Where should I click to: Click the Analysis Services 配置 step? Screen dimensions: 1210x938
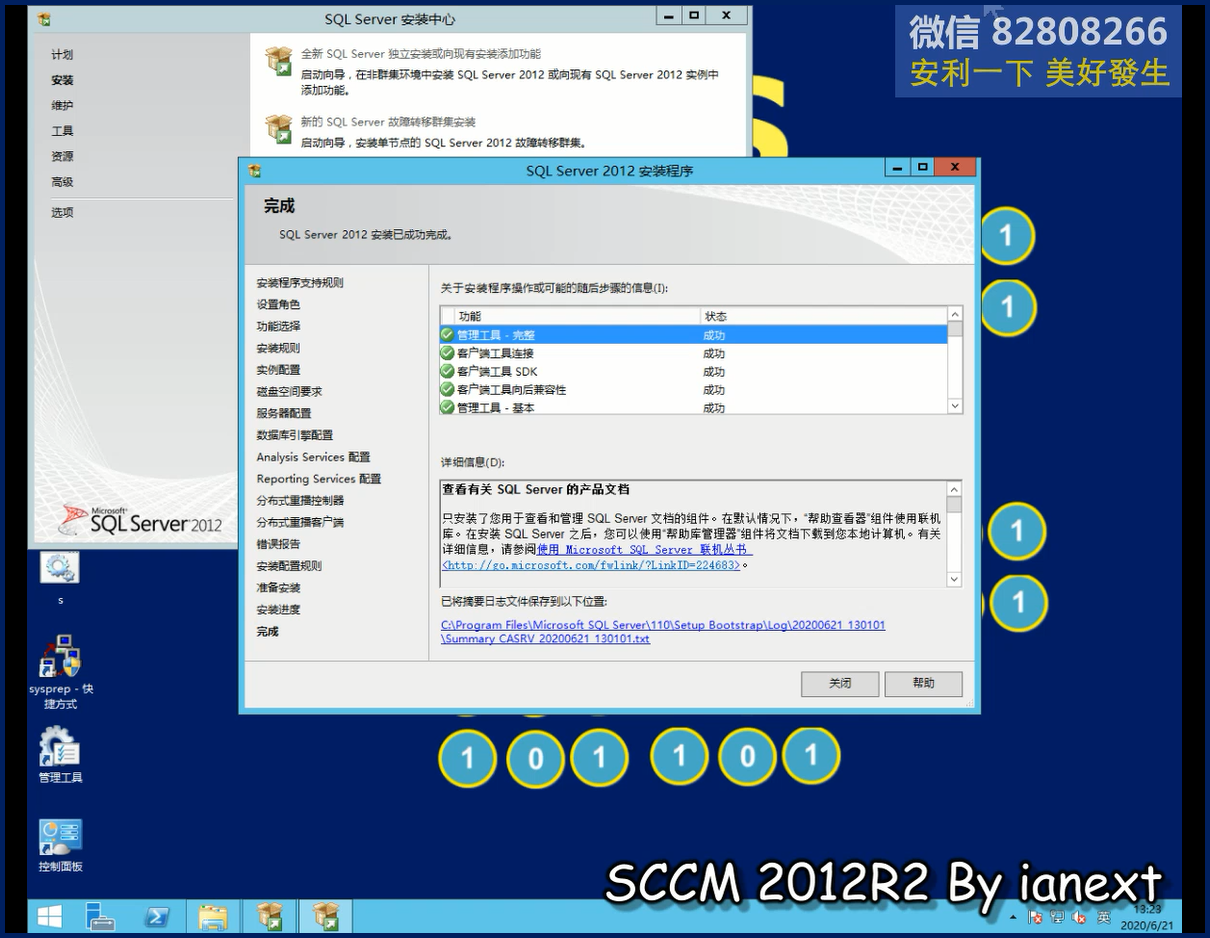[x=313, y=457]
